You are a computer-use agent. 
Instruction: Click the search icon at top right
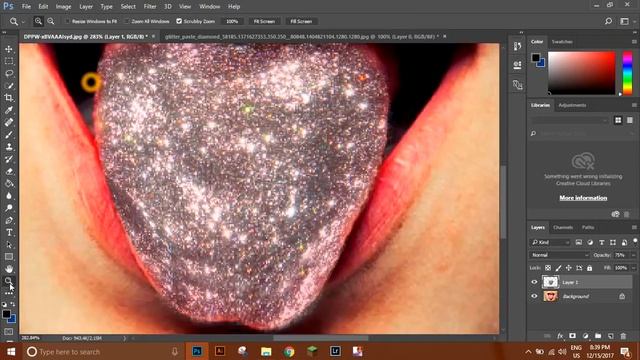[608, 21]
